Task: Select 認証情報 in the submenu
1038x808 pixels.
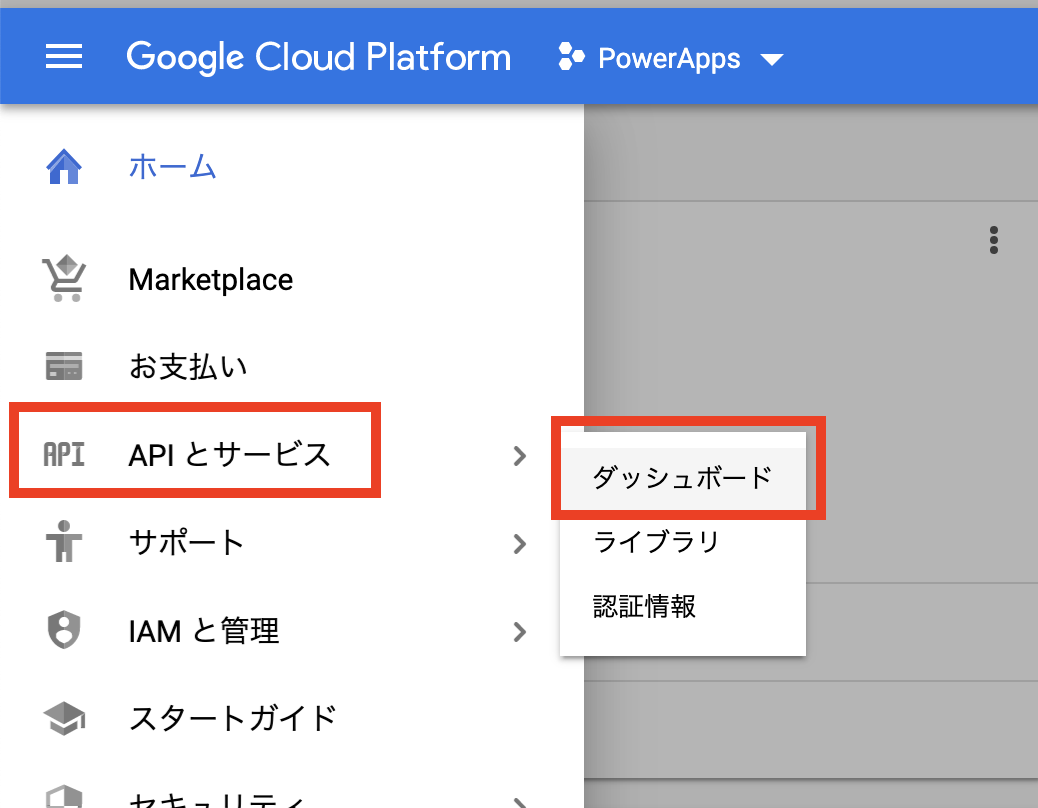Action: coord(683,606)
